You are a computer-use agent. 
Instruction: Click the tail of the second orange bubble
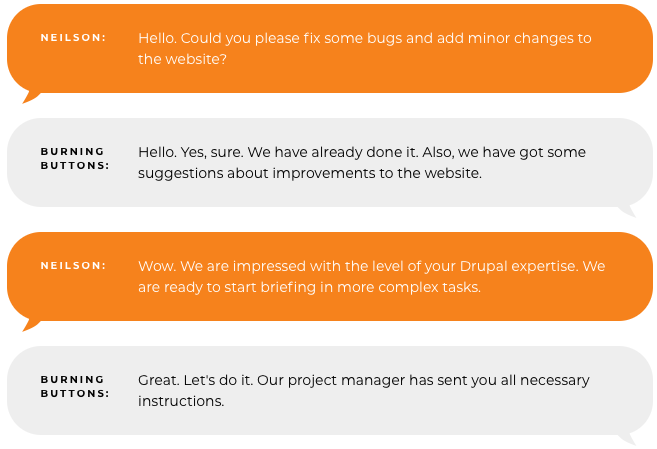(32, 325)
